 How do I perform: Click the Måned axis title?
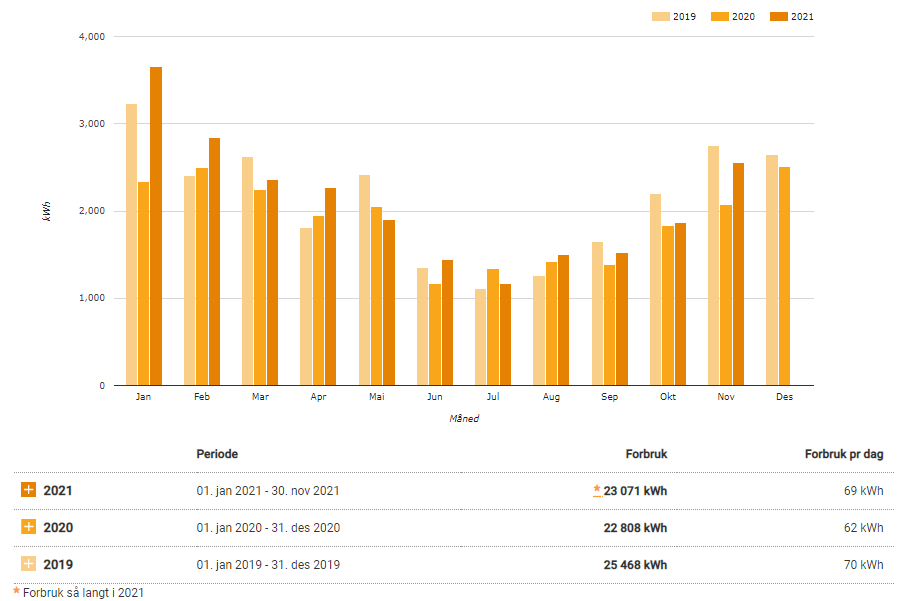point(464,419)
